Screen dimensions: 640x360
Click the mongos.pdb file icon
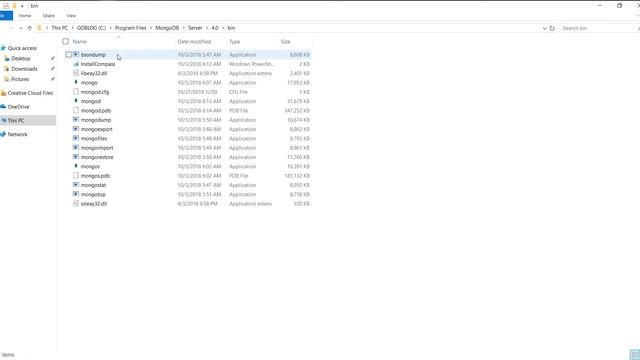[x=76, y=176]
